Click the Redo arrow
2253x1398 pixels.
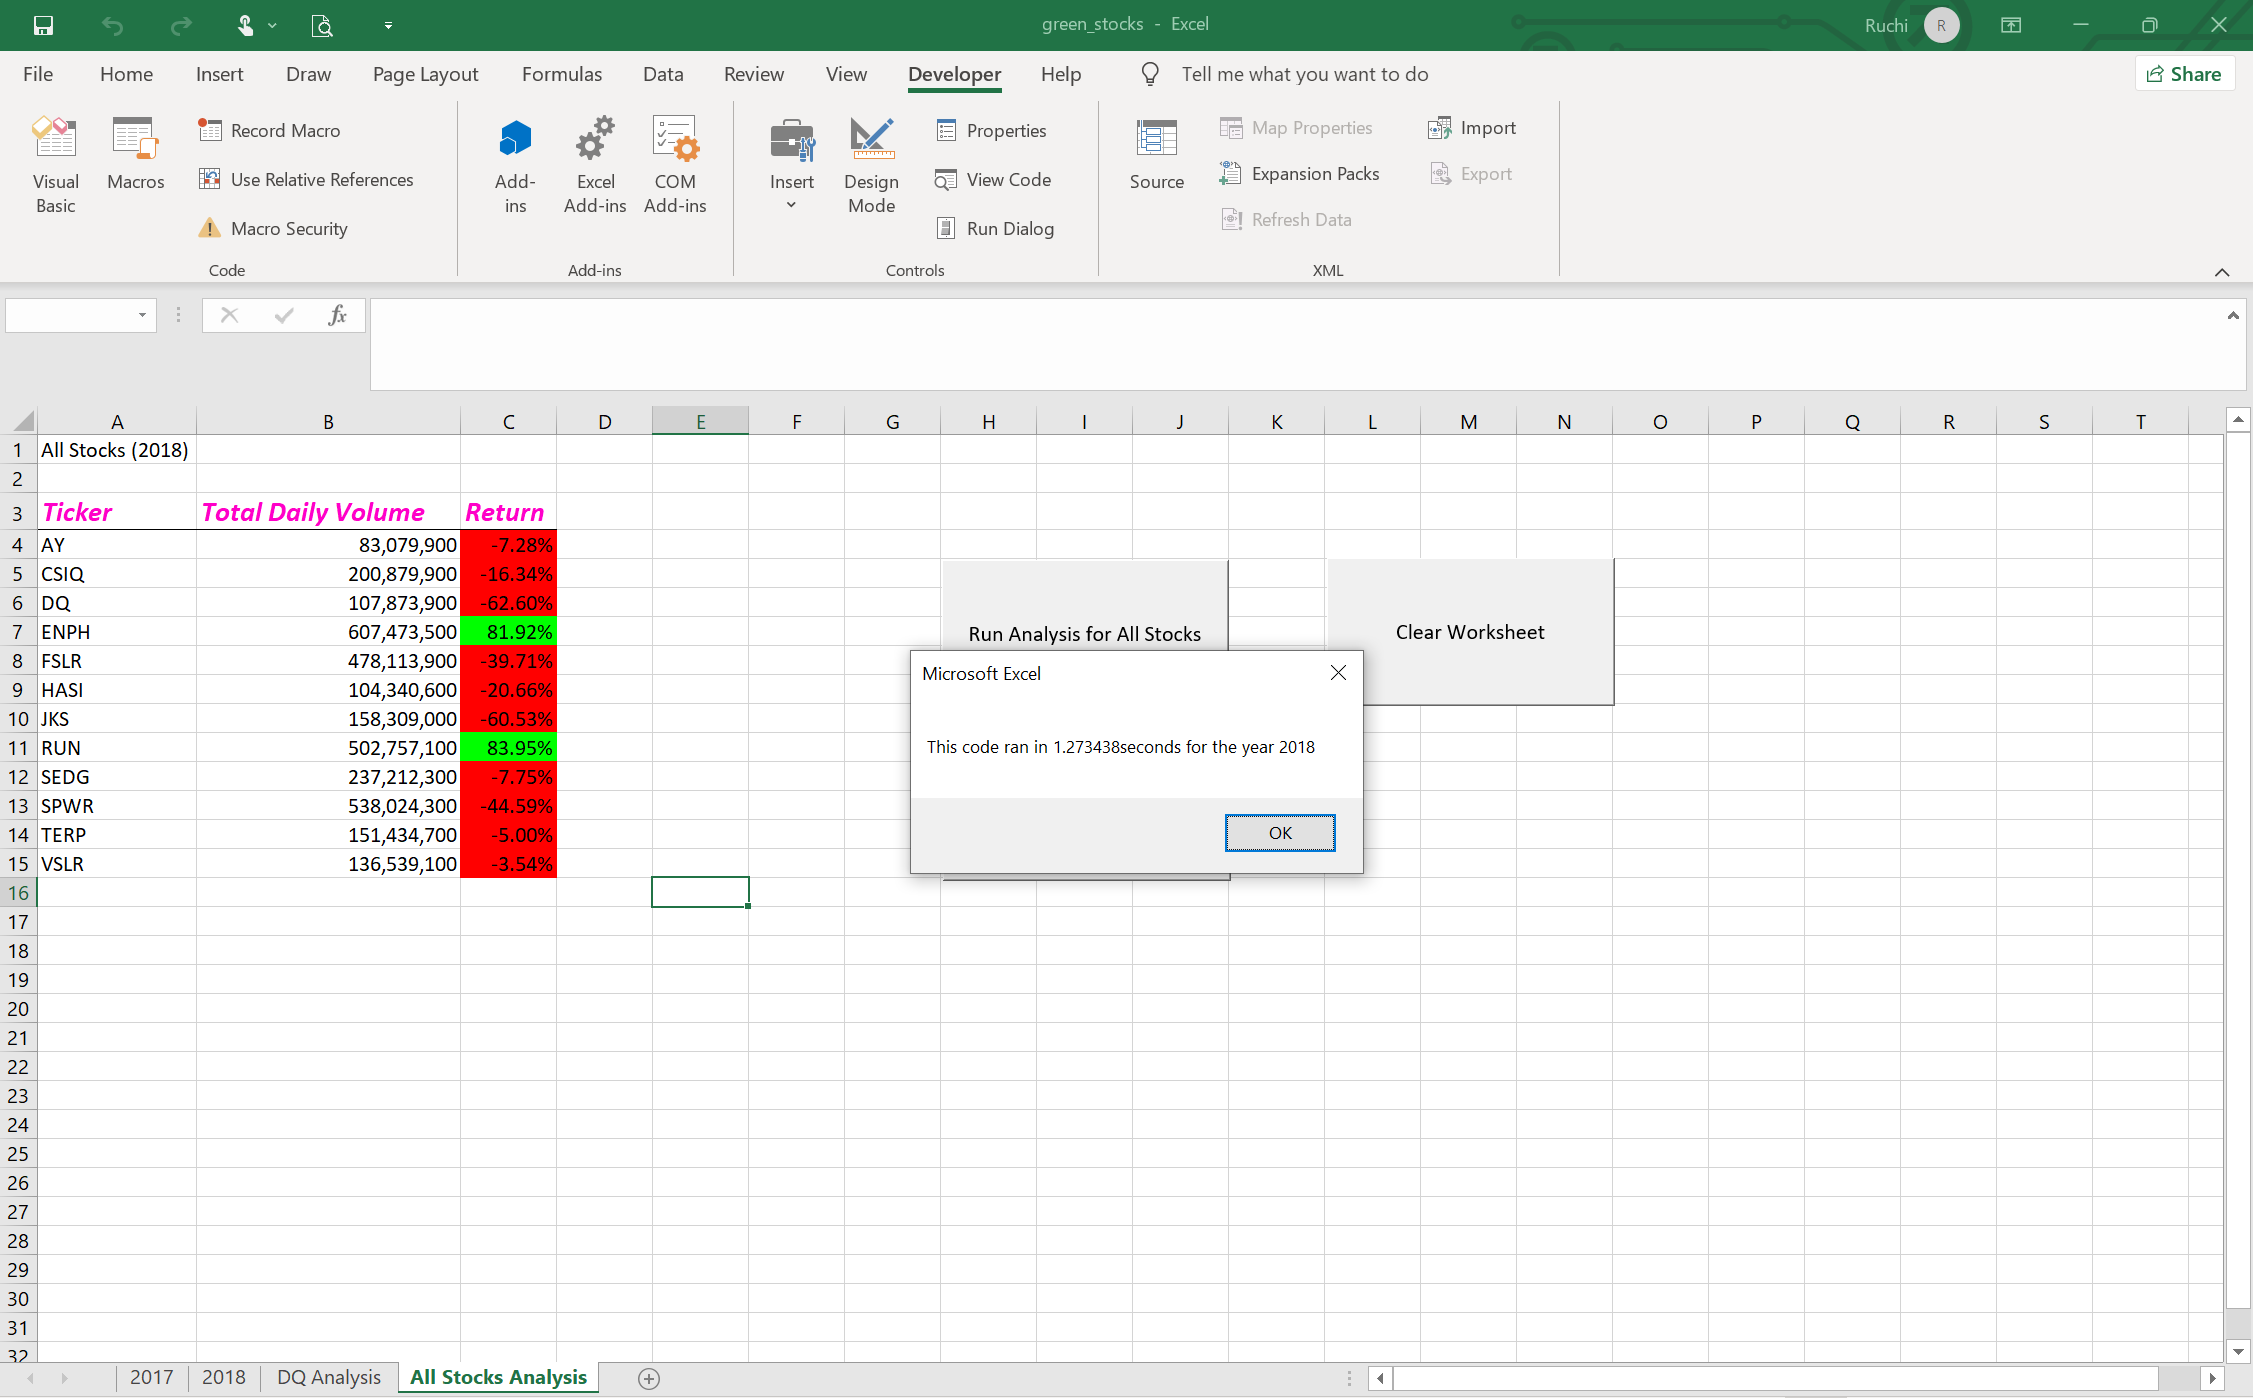180,25
